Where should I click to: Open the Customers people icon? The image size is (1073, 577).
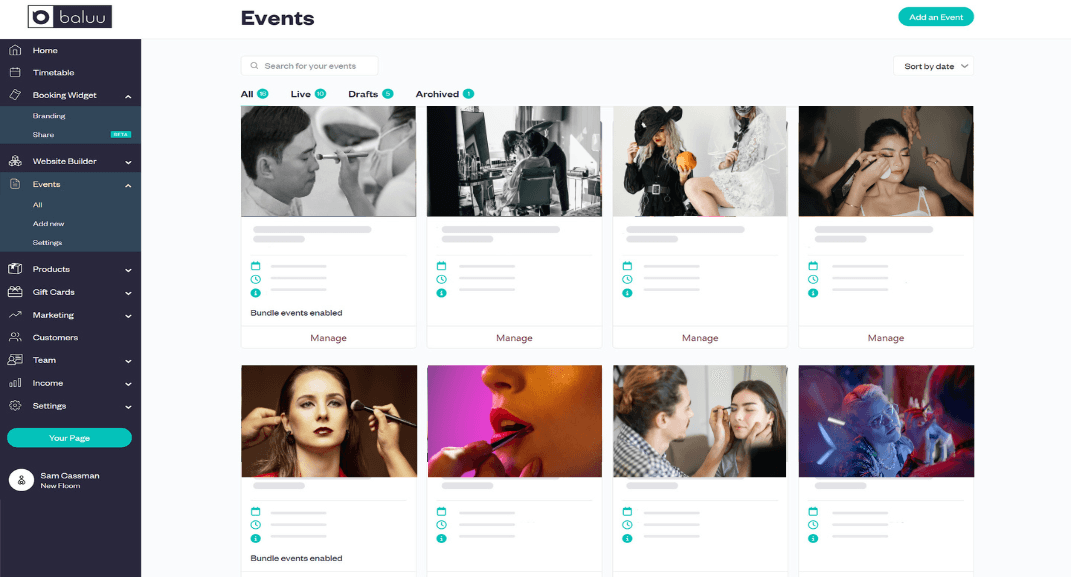15,337
